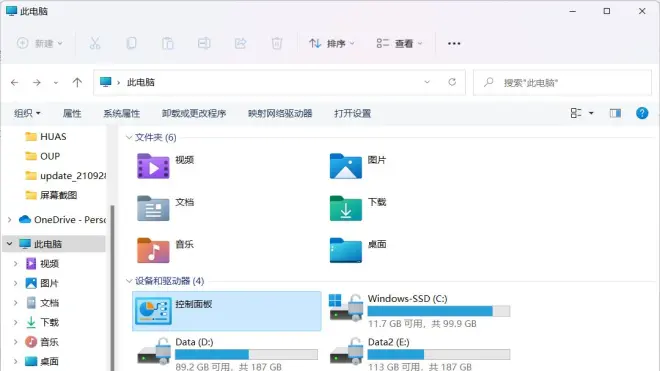This screenshot has height=371, width=660.
Task: Select 此电脑 in navigation tree
Action: coord(54,243)
